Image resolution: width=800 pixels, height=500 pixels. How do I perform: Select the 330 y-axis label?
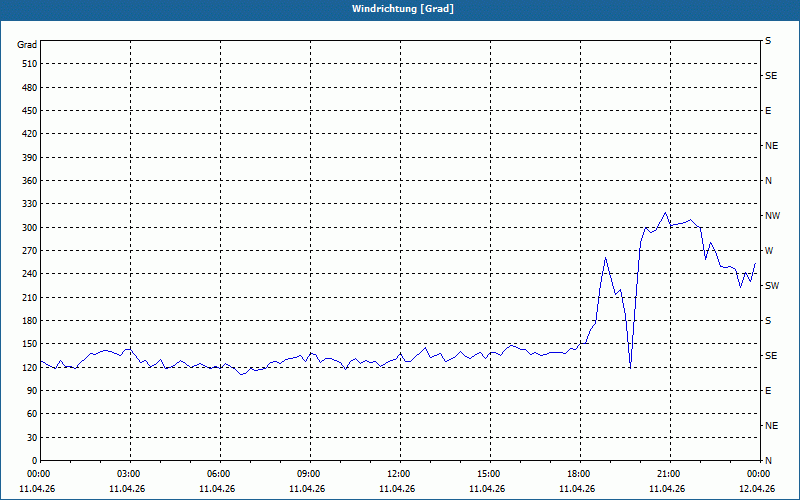pyautogui.click(x=30, y=204)
